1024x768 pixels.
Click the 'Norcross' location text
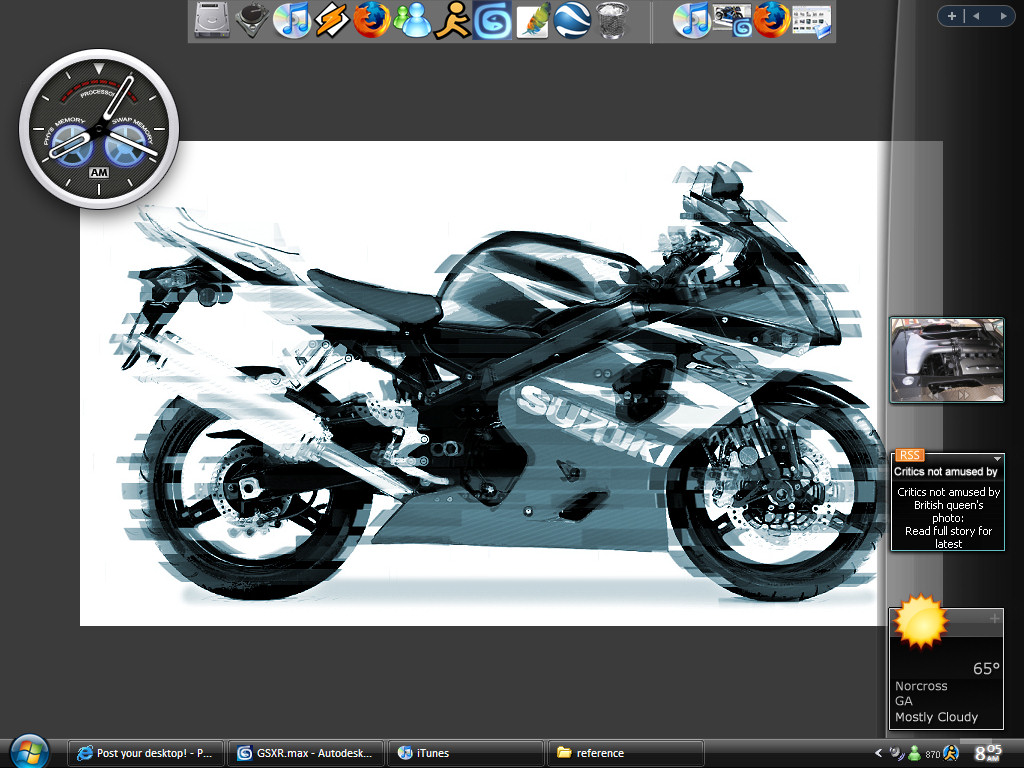[921, 686]
